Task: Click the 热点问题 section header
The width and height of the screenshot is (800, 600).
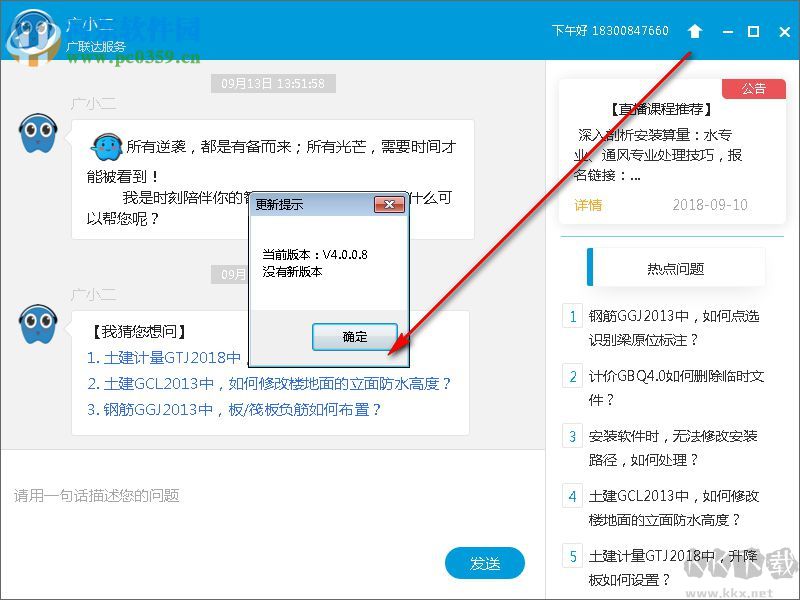Action: (x=676, y=268)
